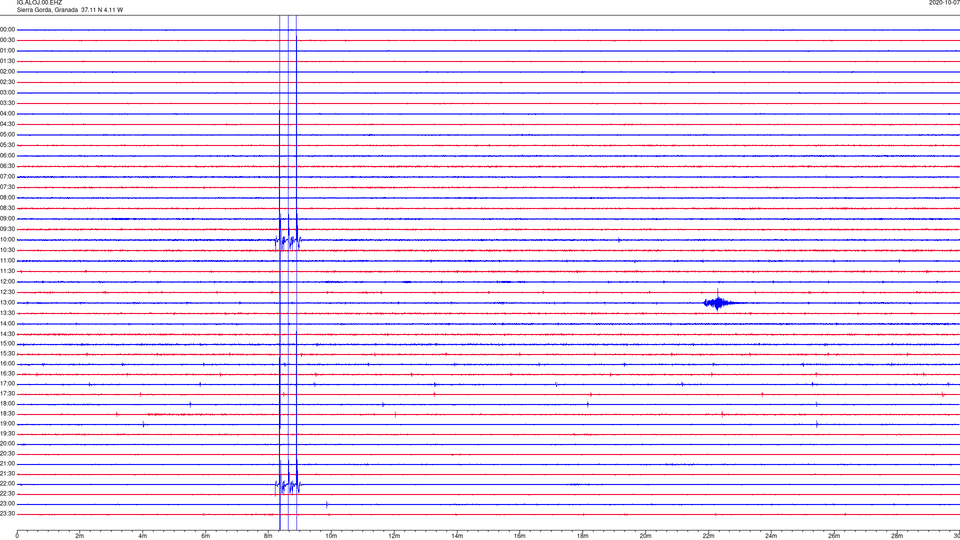Click the 18m tick label
960x540 pixels.
pos(582,536)
